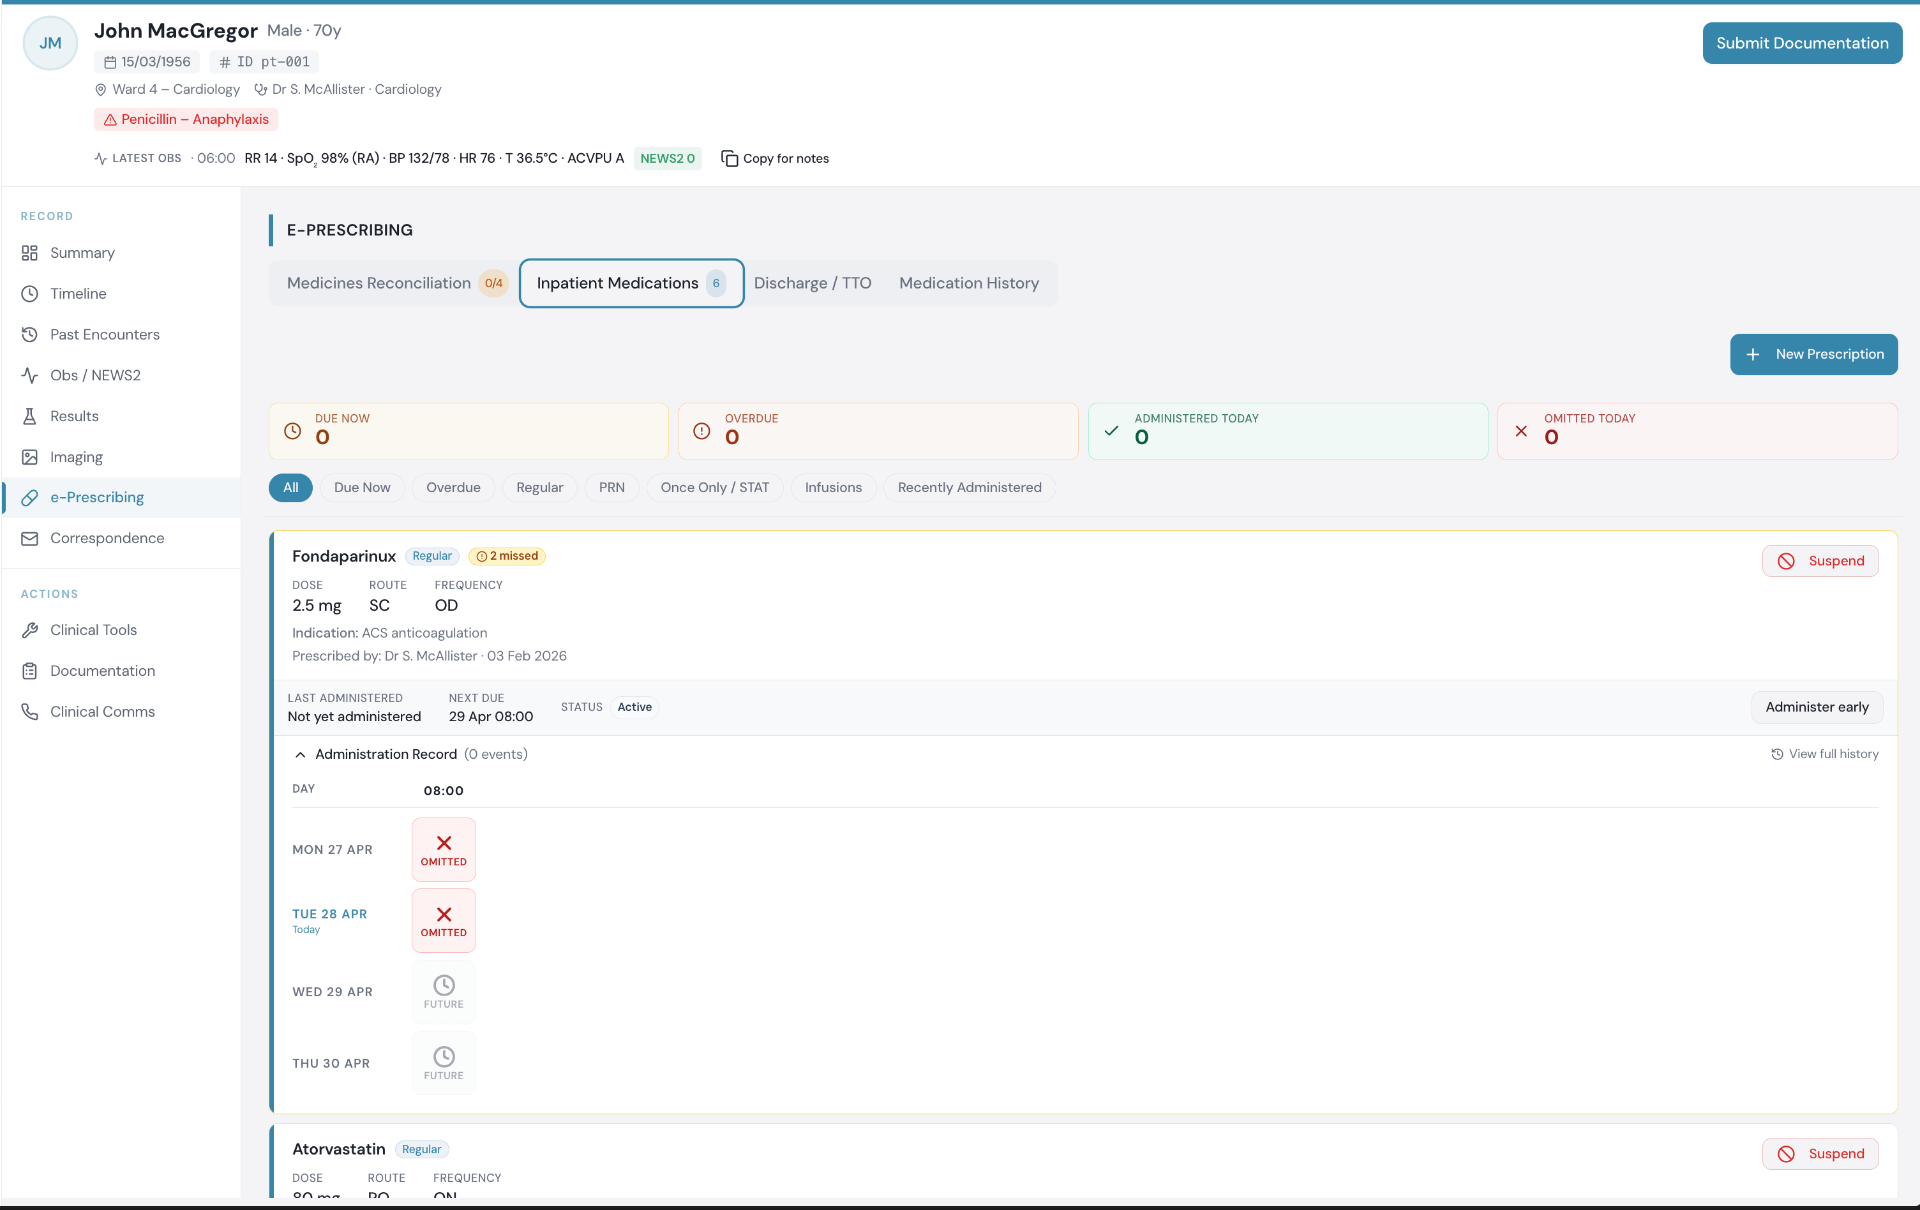The image size is (1920, 1210).
Task: Click the Atorvastatin Regular badge
Action: 421,1150
